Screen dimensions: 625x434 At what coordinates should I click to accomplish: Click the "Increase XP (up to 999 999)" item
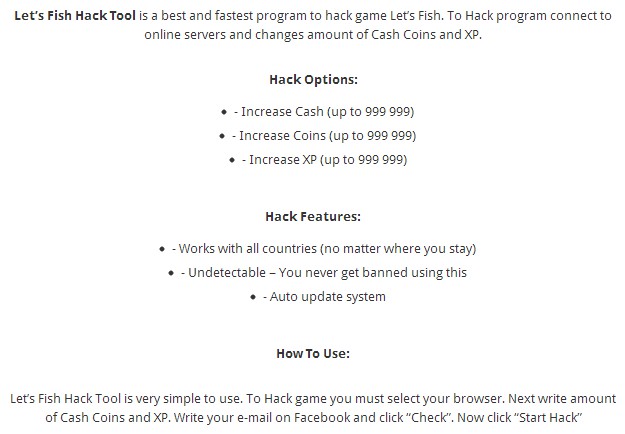(x=324, y=160)
